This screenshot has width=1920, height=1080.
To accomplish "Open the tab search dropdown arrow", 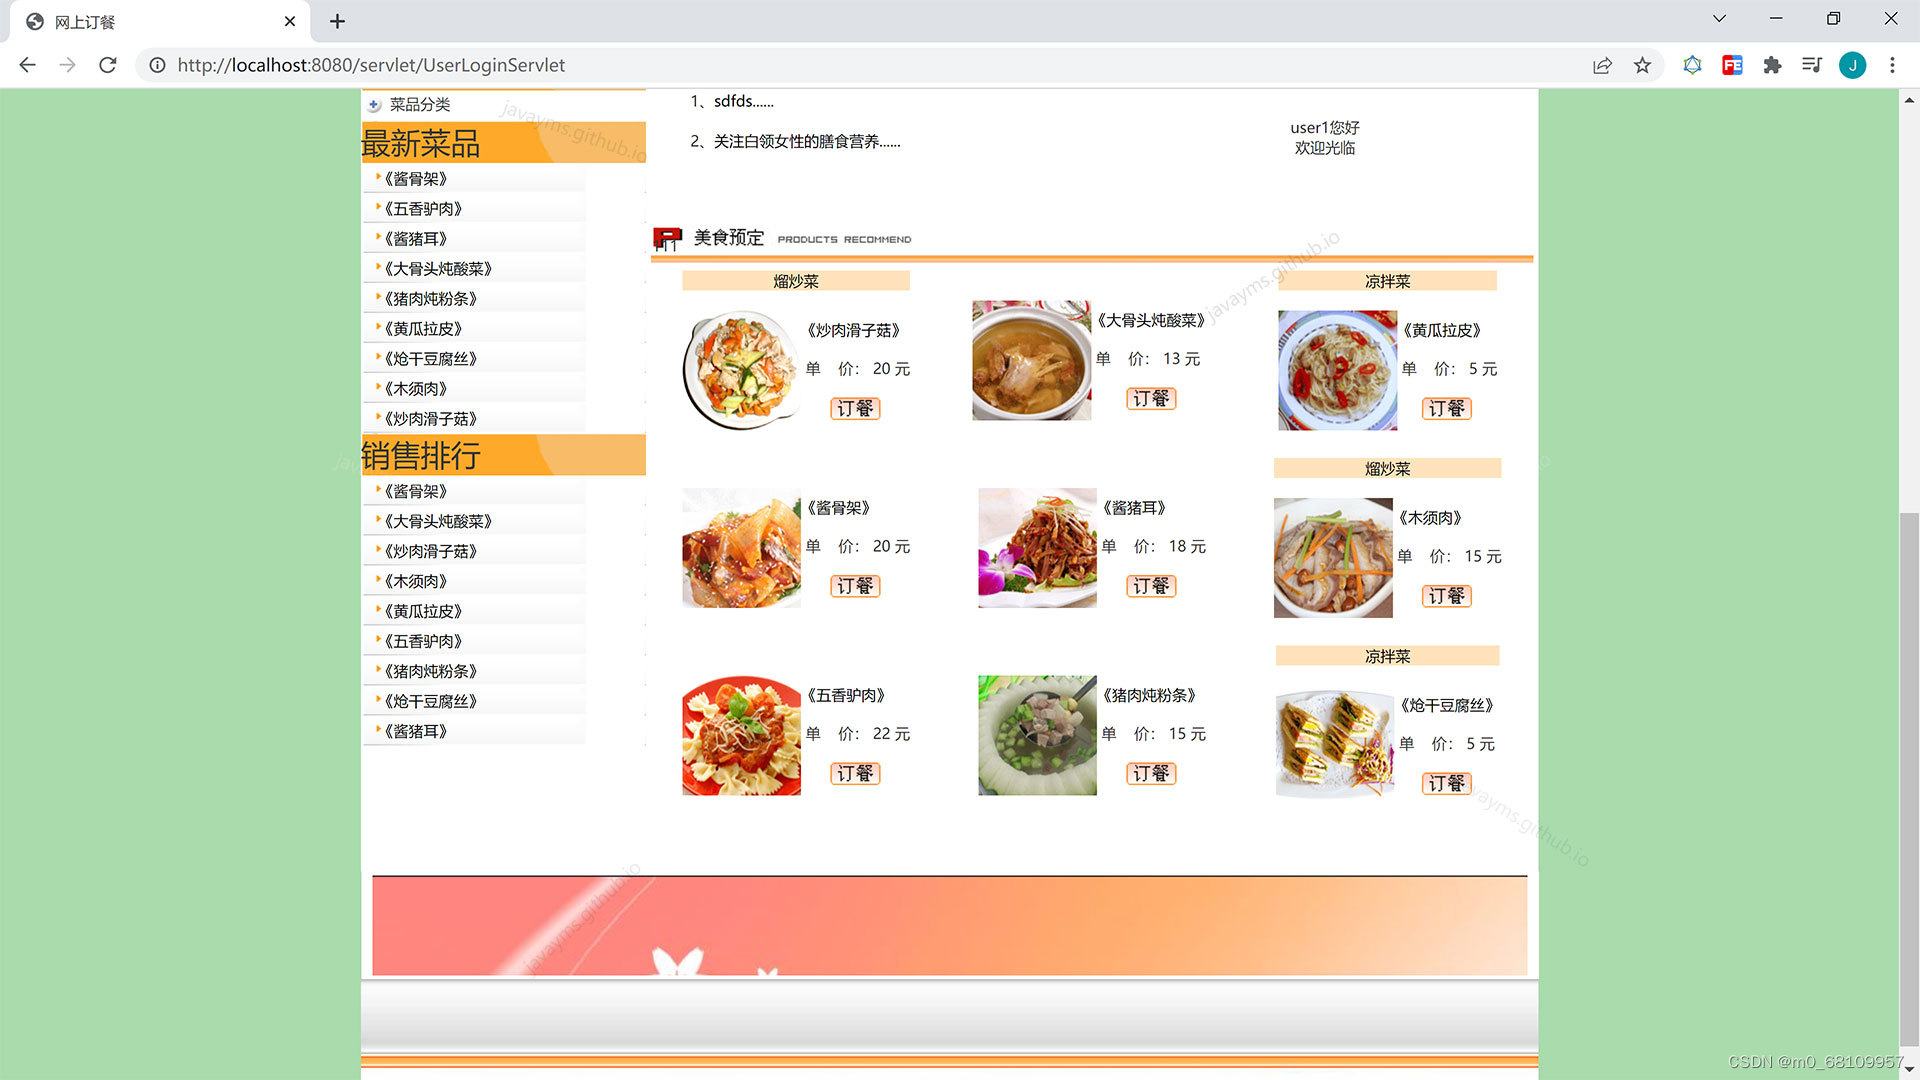I will [x=1719, y=18].
